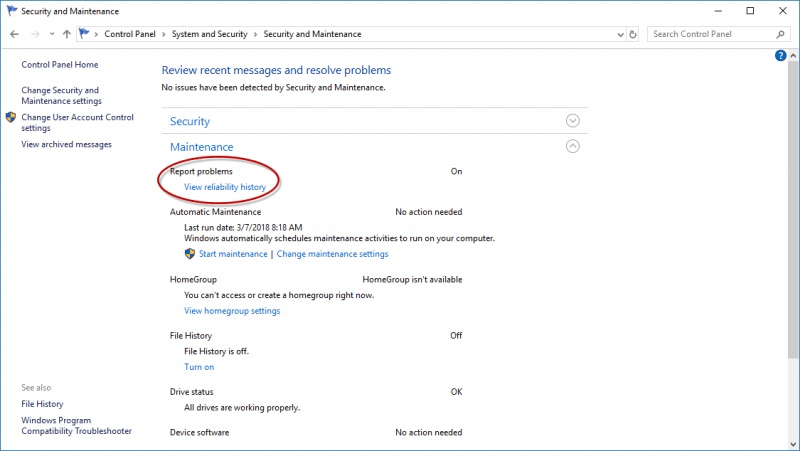Open View archived messages link
Image resolution: width=800 pixels, height=451 pixels.
tap(66, 144)
